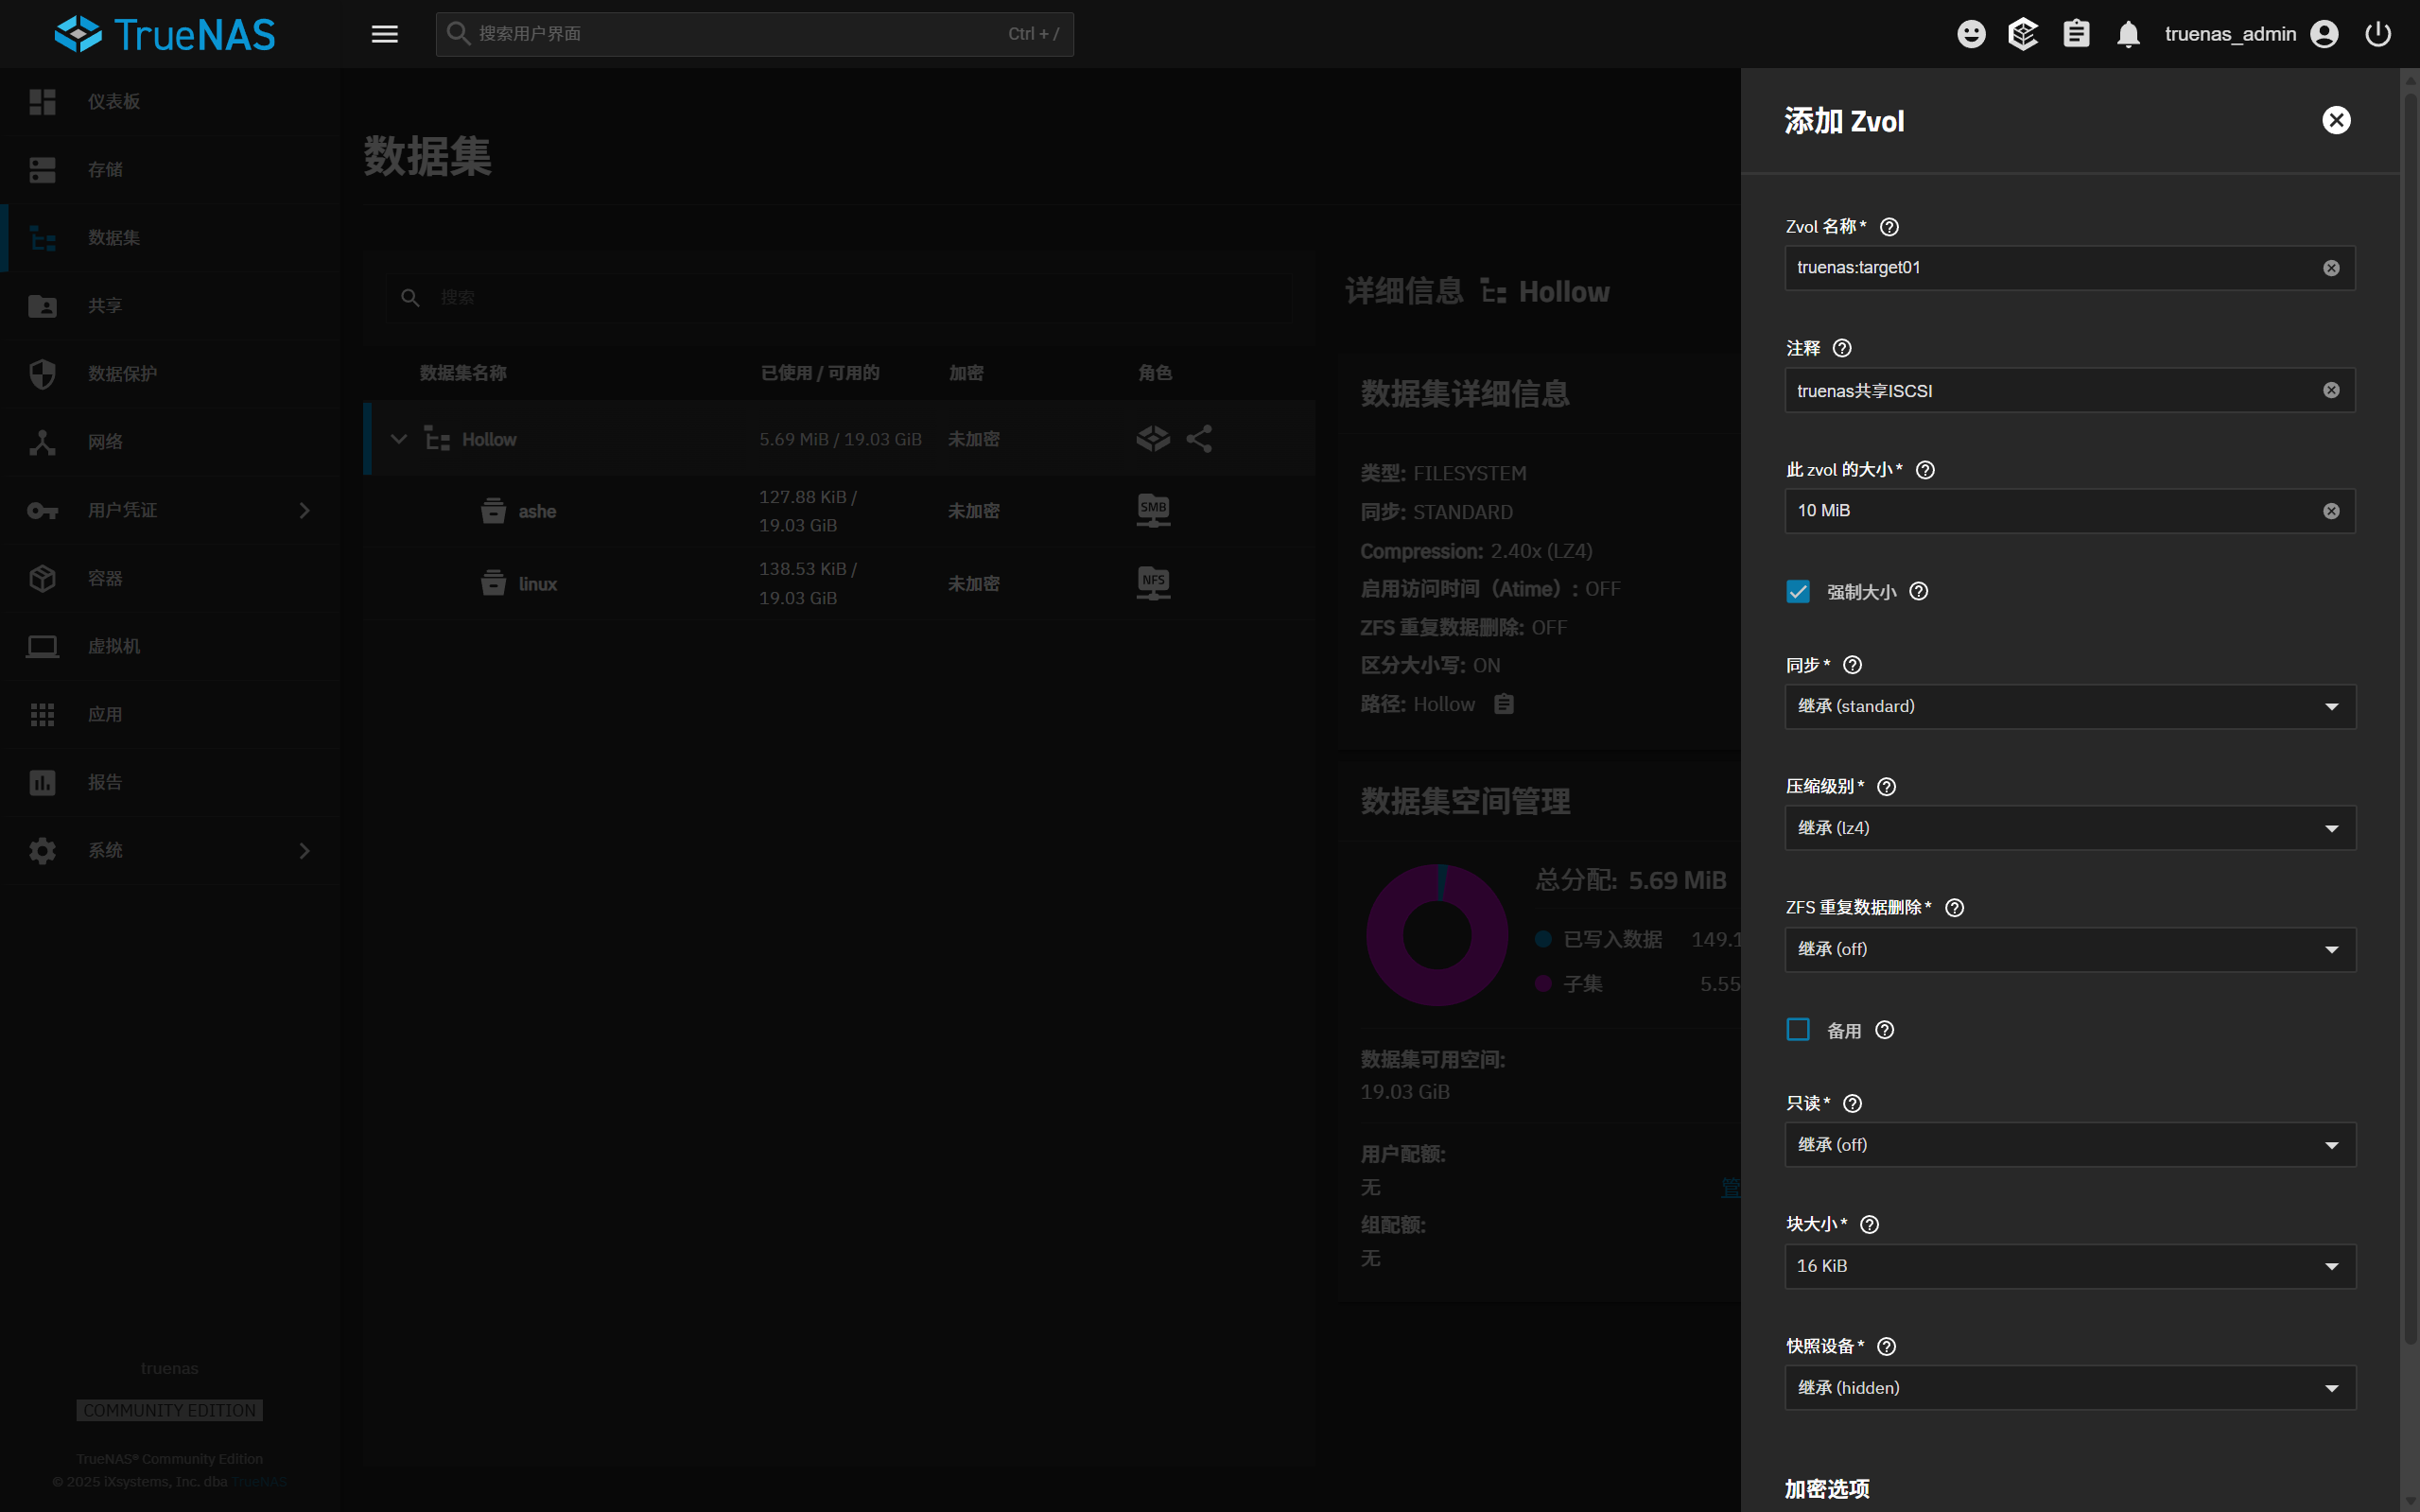Click help icon next to 块大小
Viewport: 2420px width, 1512px height.
click(1868, 1224)
